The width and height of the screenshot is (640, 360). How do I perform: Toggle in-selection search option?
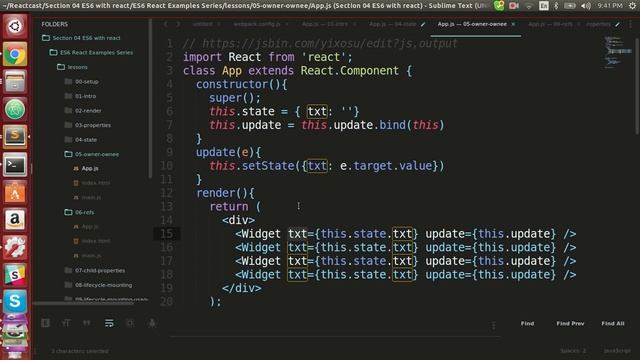click(x=130, y=323)
